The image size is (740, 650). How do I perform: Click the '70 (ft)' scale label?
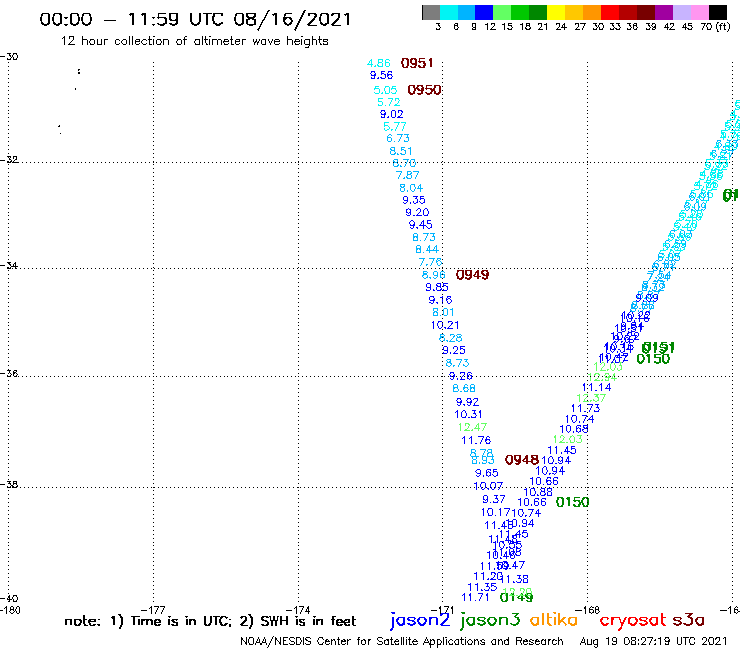715,26
